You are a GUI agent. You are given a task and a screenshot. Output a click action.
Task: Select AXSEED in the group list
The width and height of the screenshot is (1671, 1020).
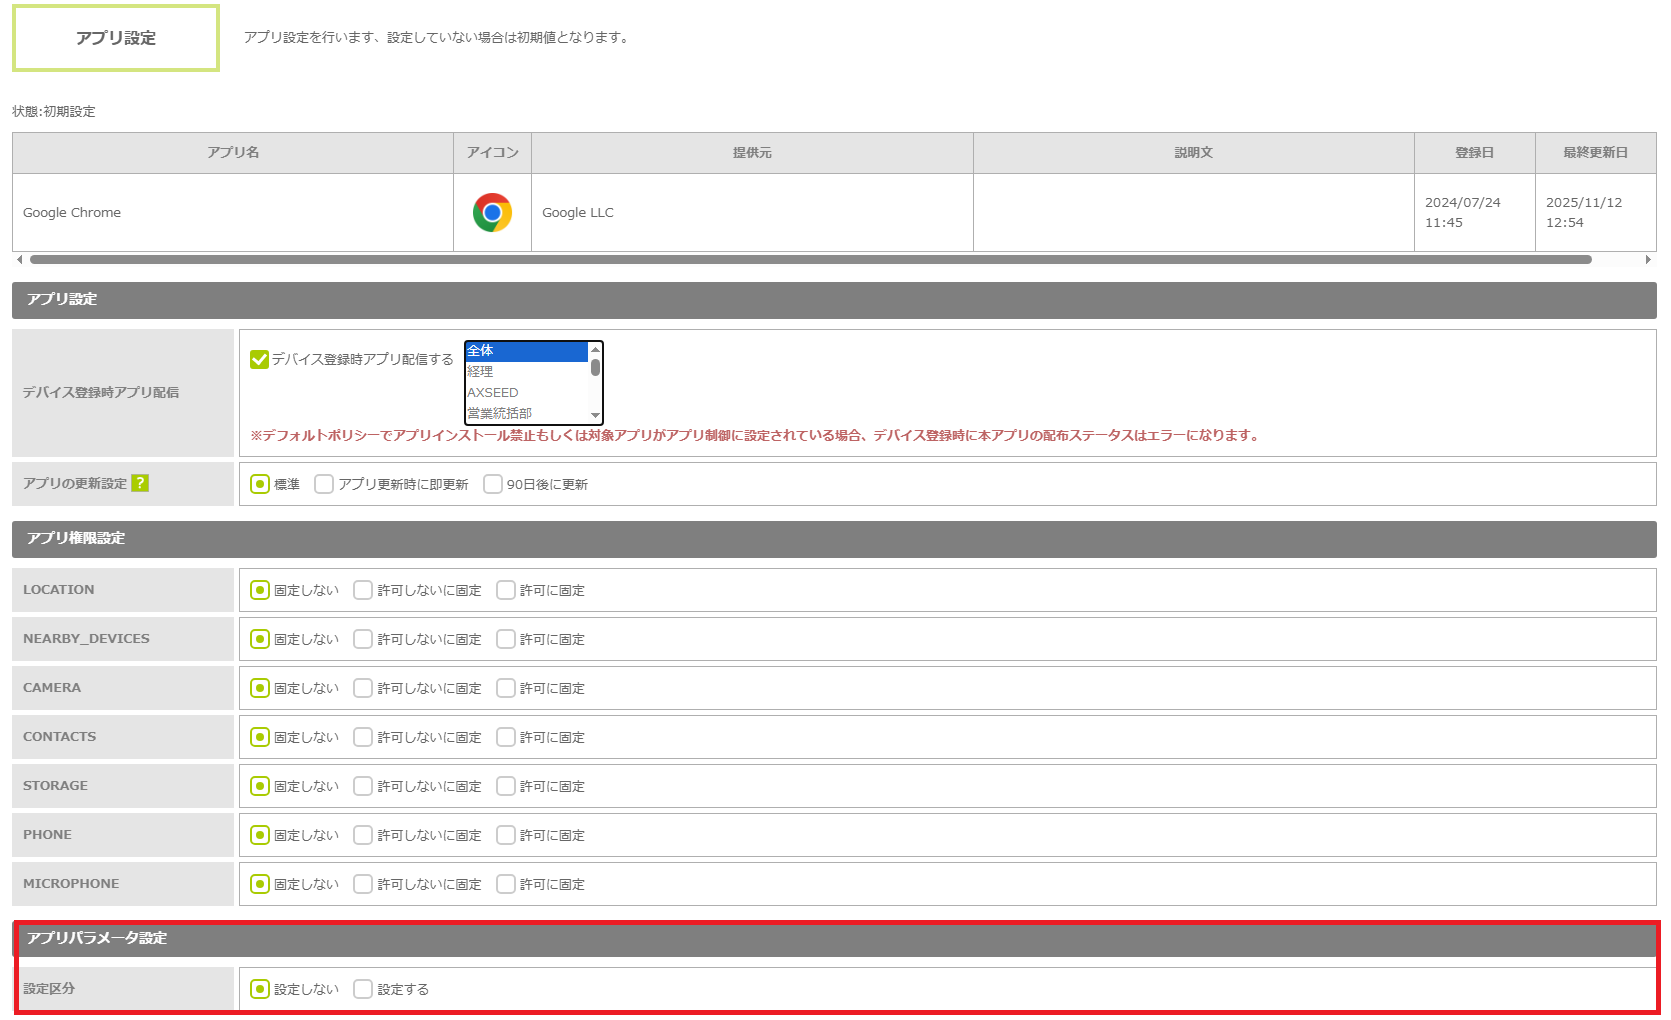526,392
